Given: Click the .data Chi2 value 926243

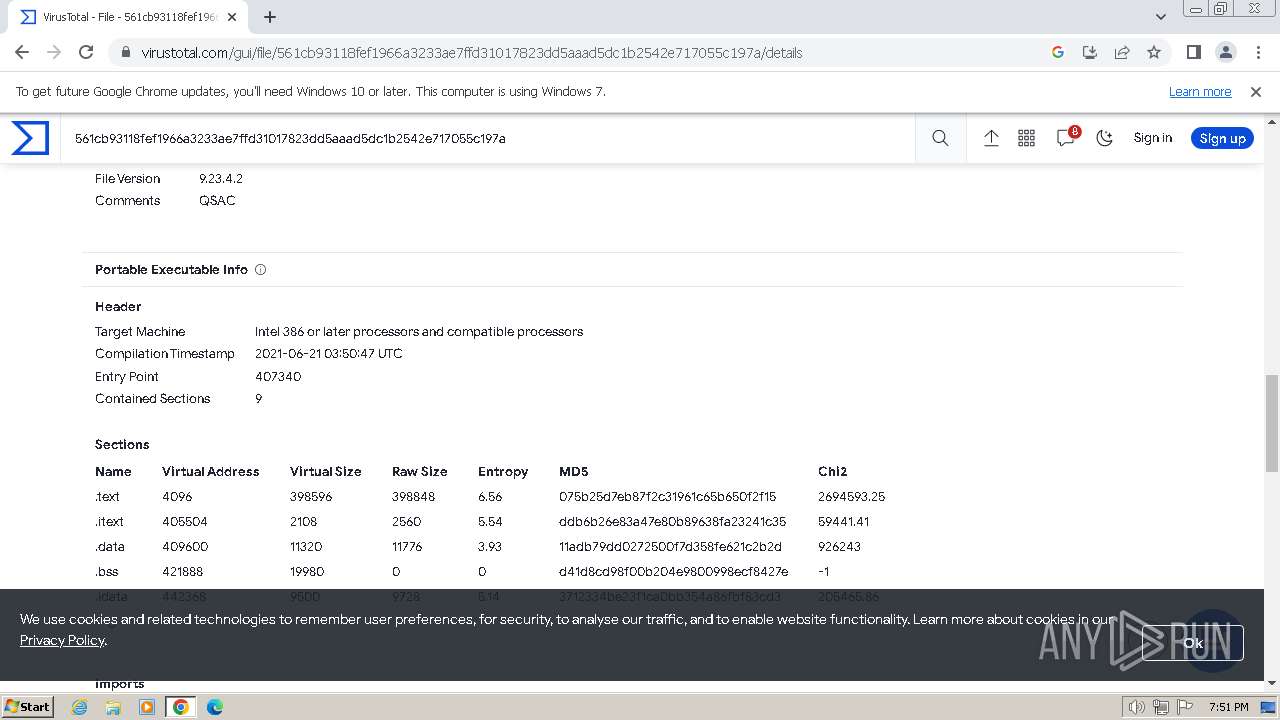Looking at the screenshot, I should tap(839, 547).
